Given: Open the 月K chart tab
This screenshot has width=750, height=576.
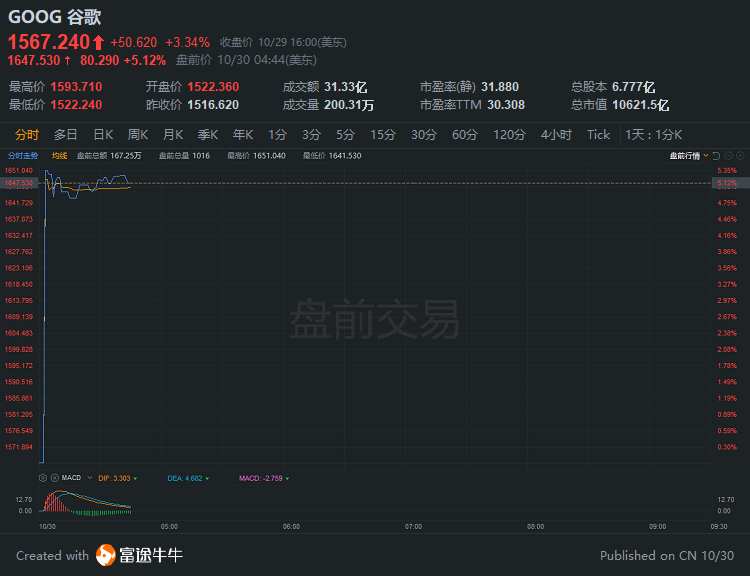Looking at the screenshot, I should (x=173, y=135).
